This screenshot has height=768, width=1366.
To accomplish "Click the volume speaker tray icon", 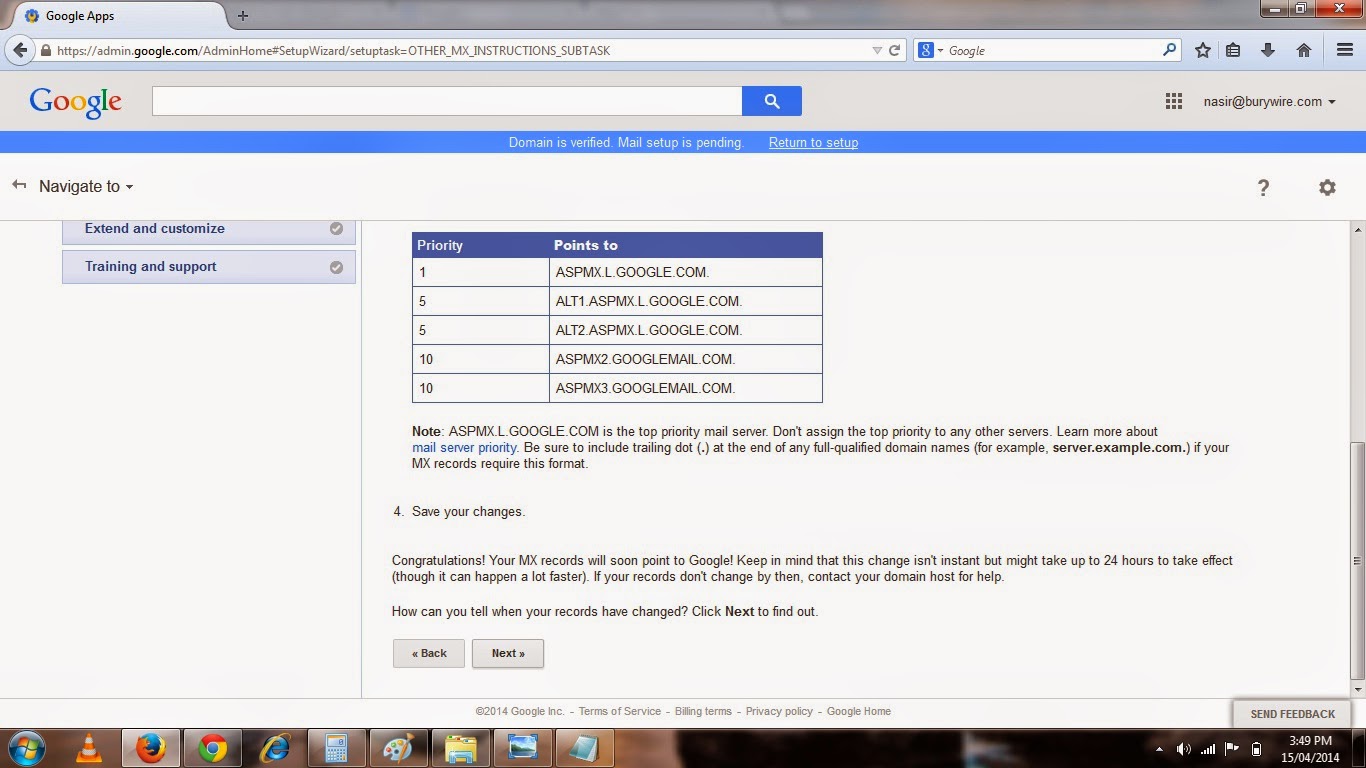I will (1185, 749).
